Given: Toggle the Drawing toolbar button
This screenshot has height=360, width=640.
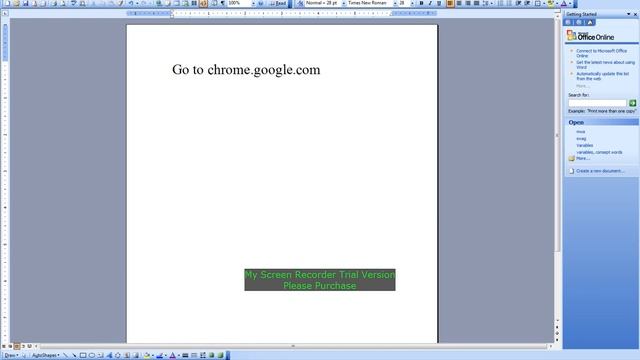Looking at the screenshot, I should point(203,3).
